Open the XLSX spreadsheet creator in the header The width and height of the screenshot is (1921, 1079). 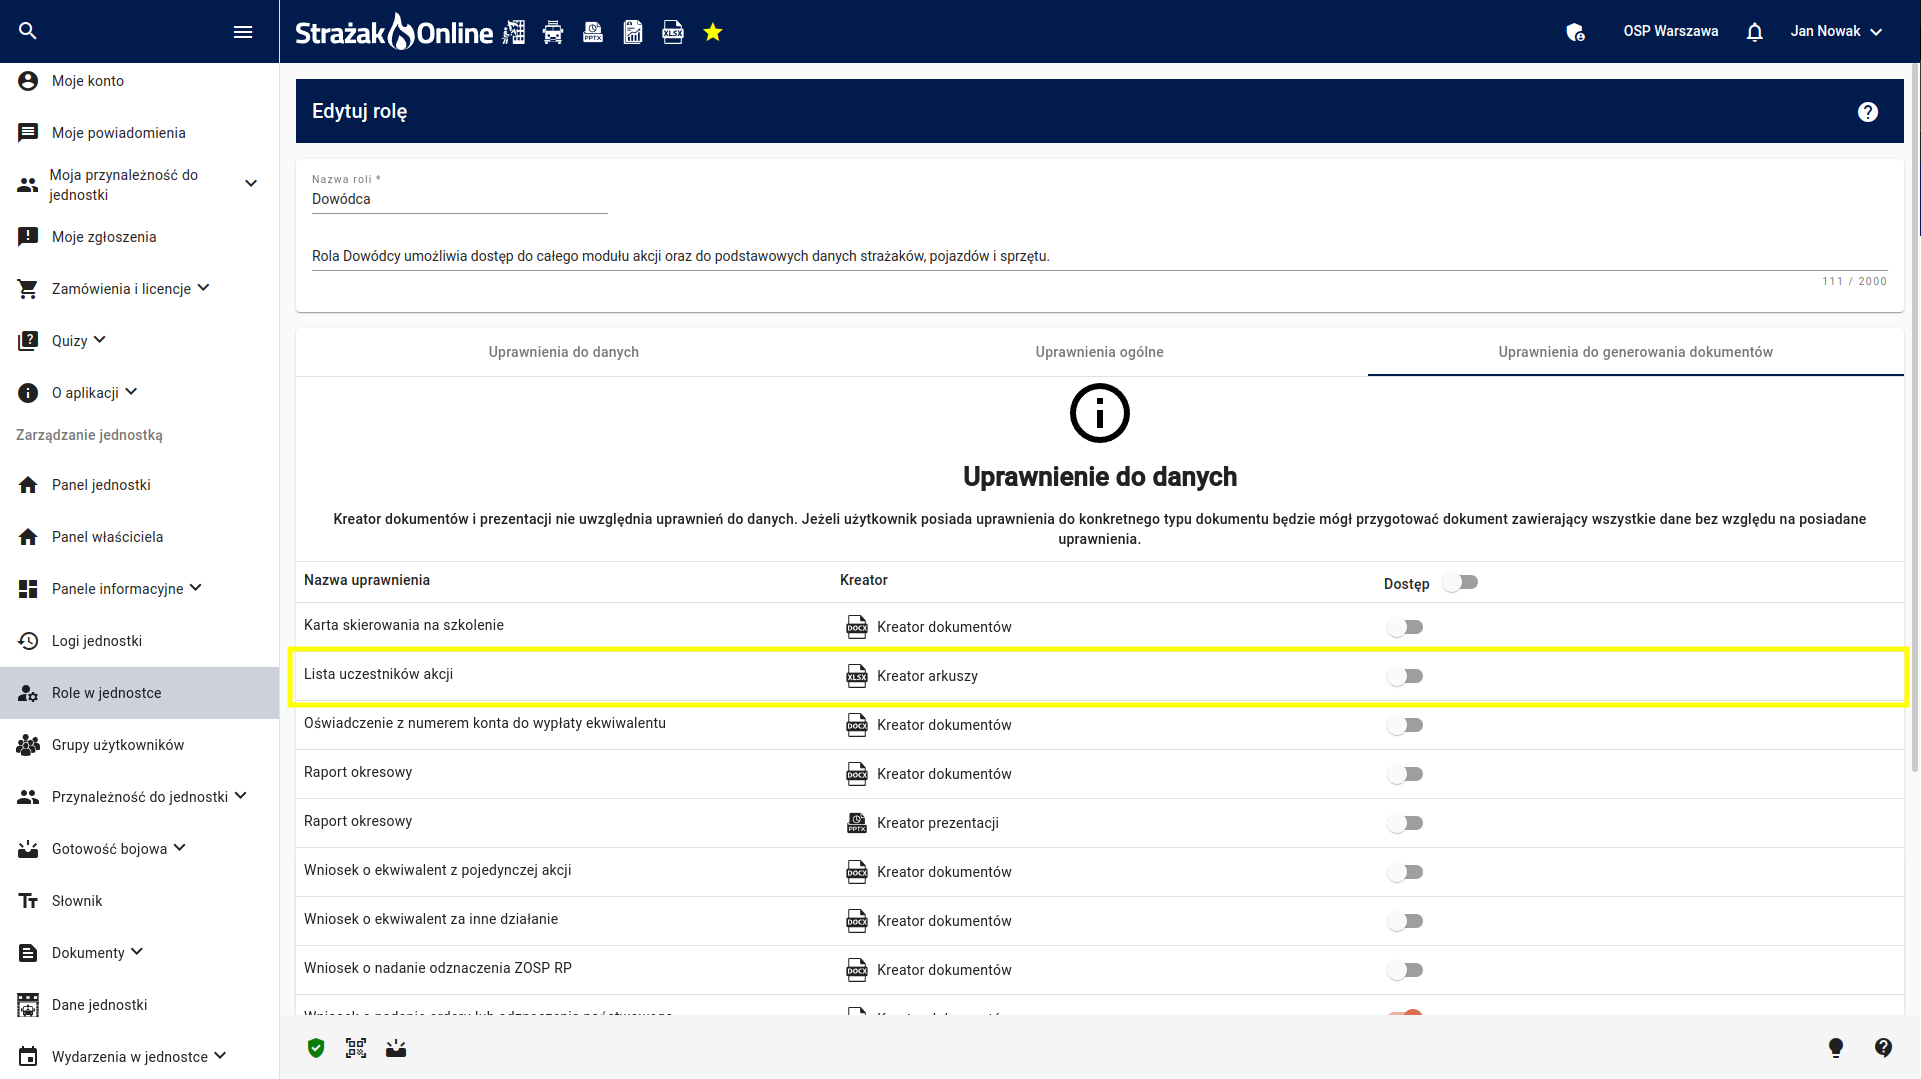(x=673, y=32)
